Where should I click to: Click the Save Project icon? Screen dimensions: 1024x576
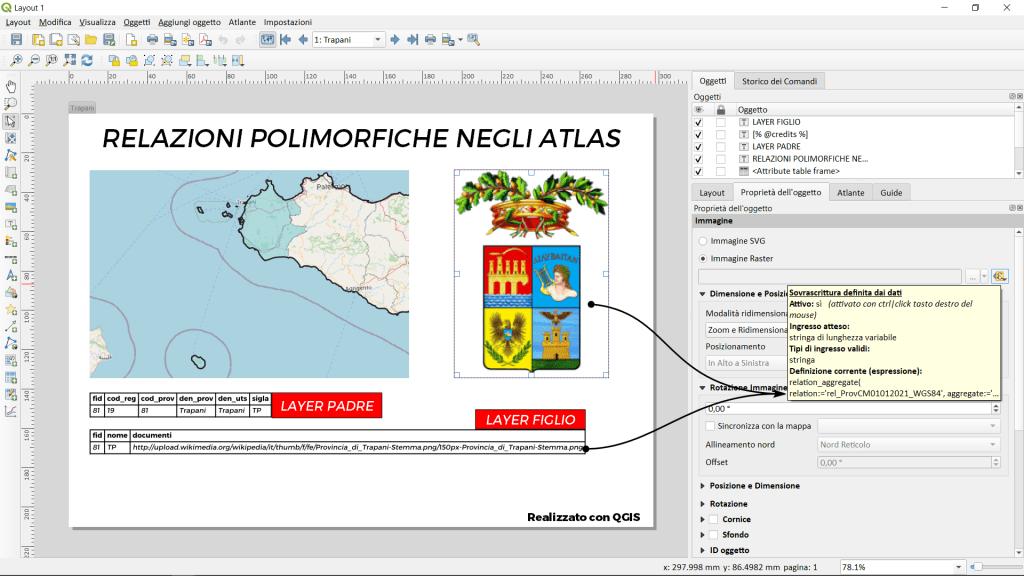pos(16,40)
